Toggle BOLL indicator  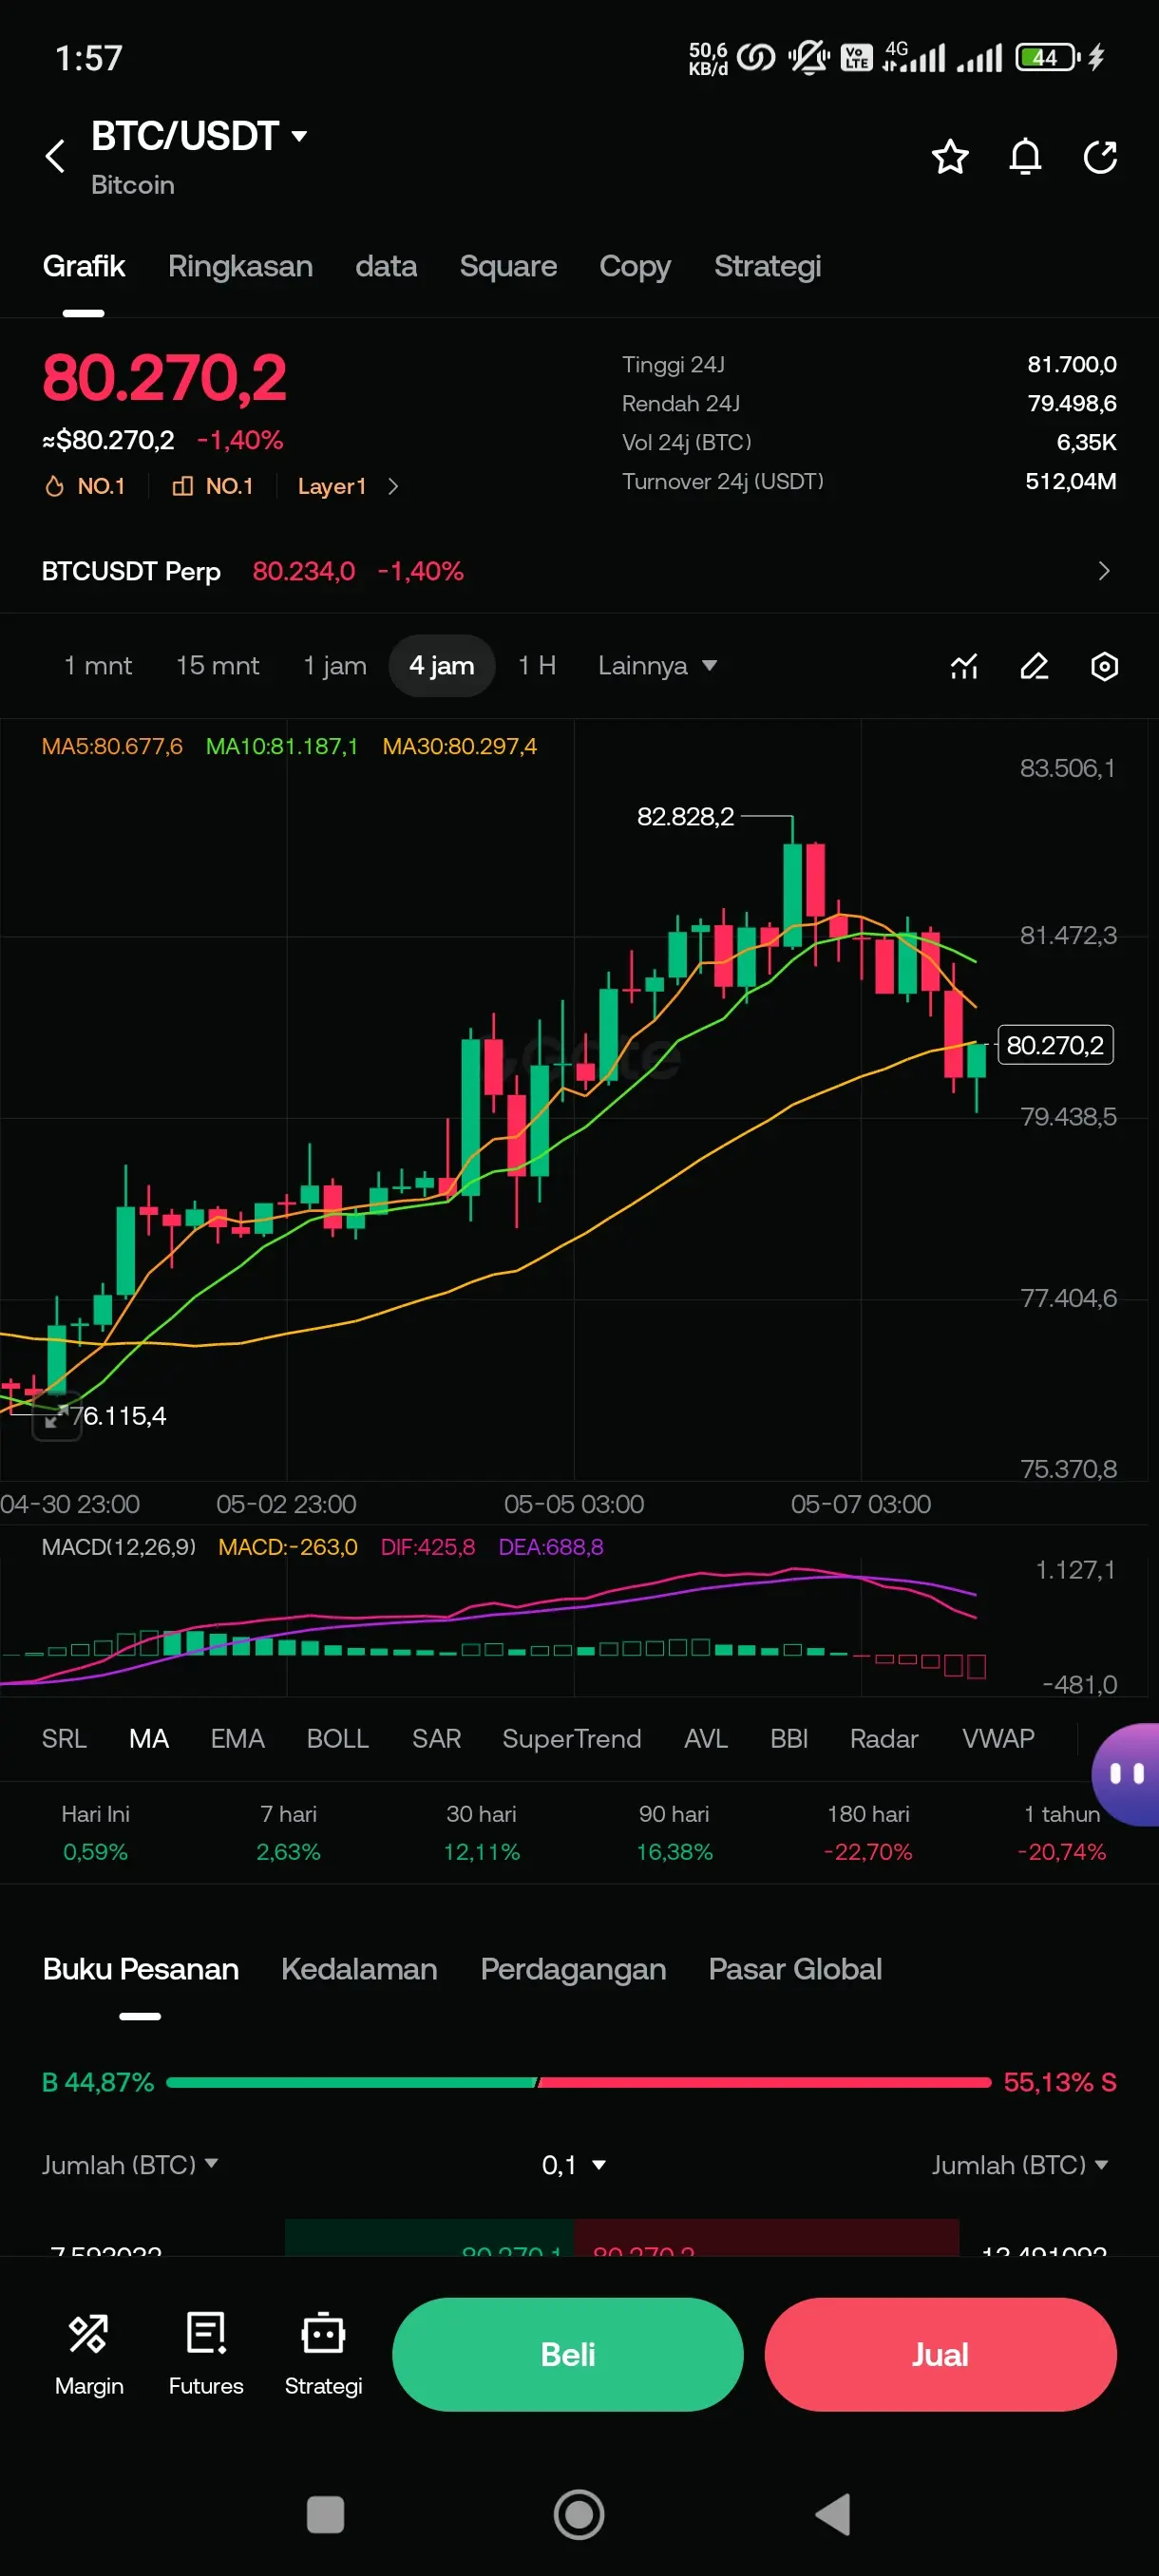(x=338, y=1739)
